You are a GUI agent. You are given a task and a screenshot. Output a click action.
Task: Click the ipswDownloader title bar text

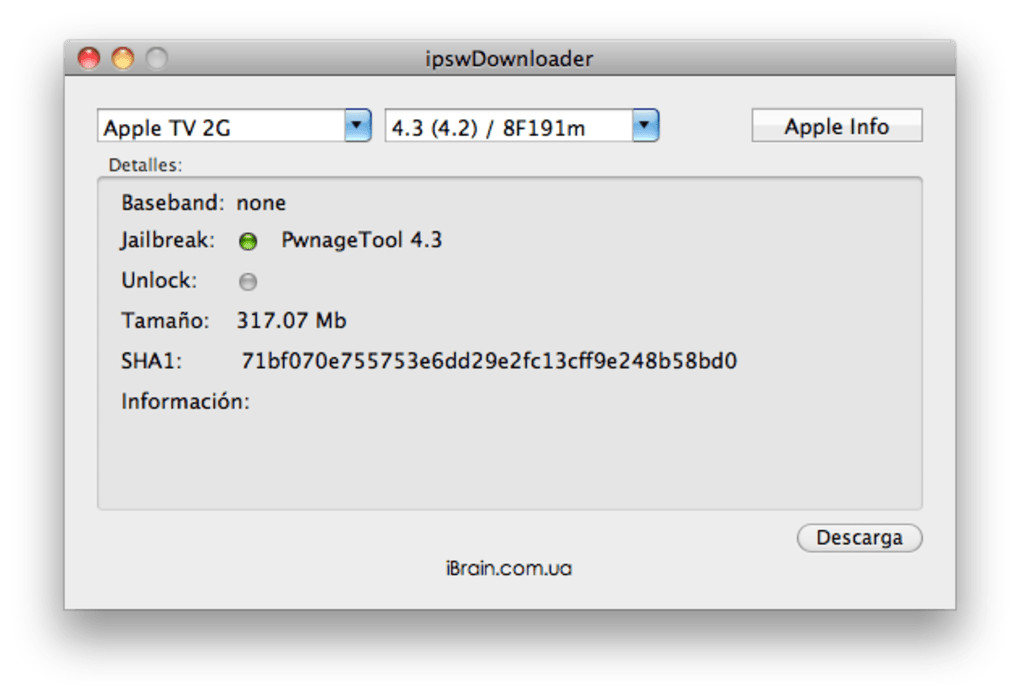coord(509,59)
